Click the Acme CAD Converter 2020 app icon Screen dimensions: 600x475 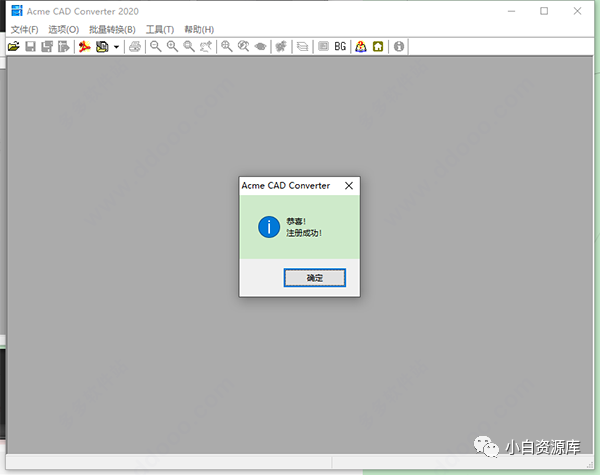click(16, 11)
